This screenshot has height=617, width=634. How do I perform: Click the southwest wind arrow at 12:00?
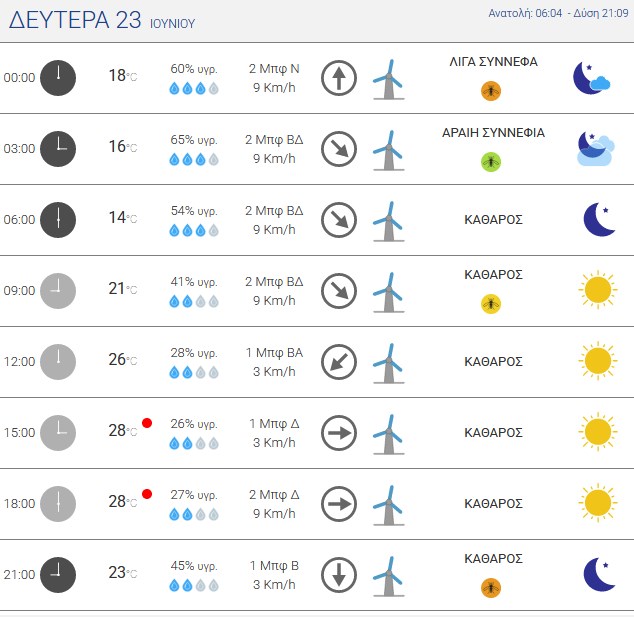pos(339,362)
